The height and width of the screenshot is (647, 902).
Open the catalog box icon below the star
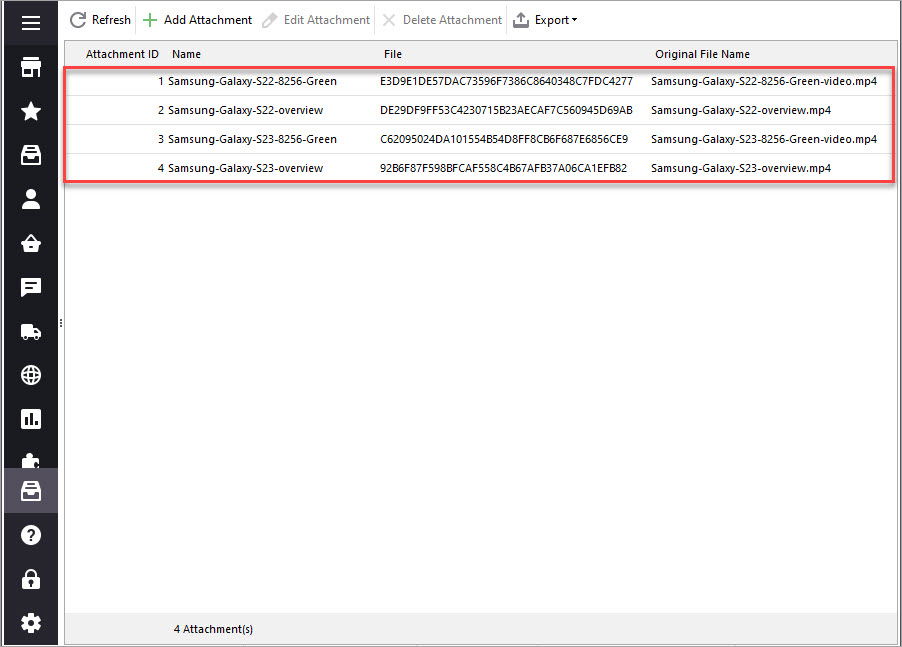pos(31,155)
